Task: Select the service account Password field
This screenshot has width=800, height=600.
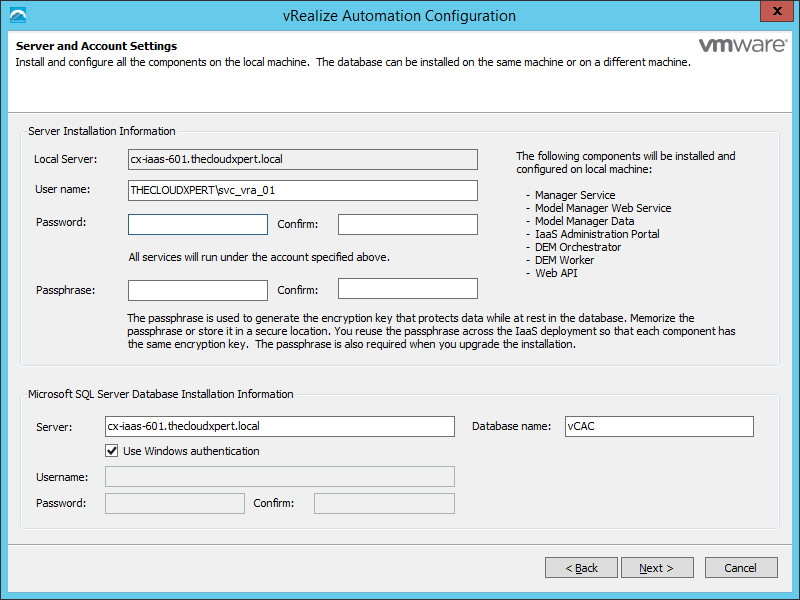Action: click(198, 224)
